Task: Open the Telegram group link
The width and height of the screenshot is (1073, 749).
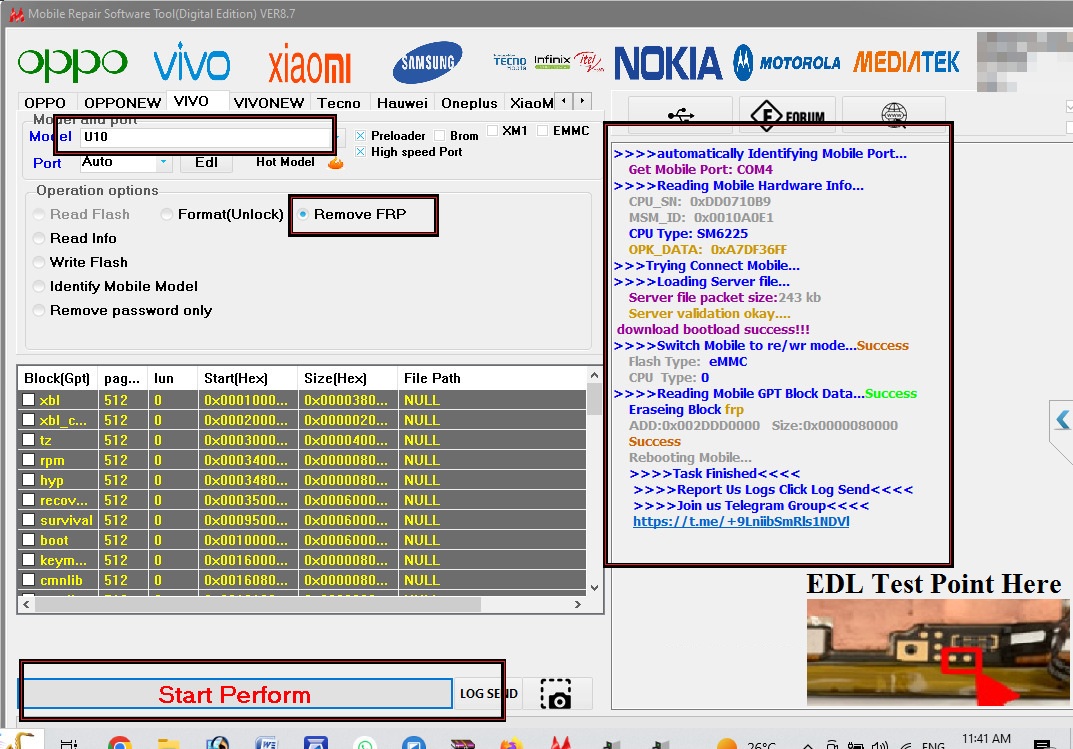Action: pos(741,521)
